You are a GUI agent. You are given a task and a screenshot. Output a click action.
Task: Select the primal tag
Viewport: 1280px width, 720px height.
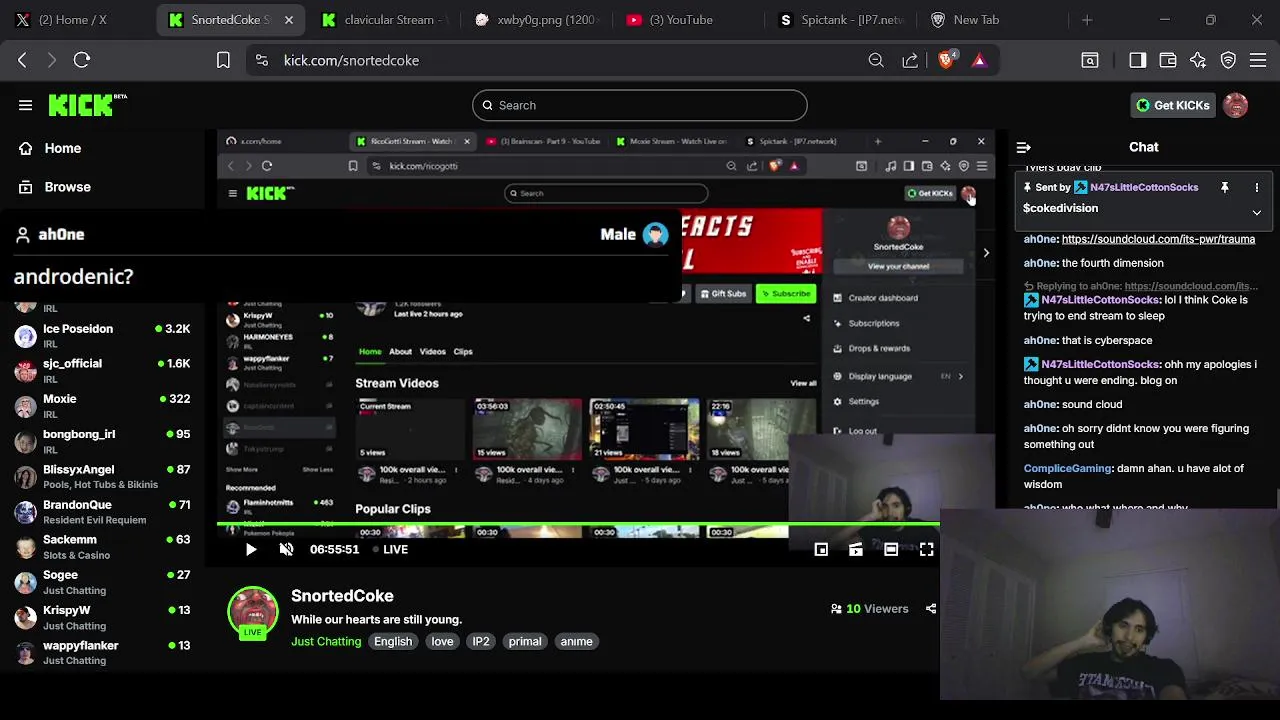click(x=525, y=641)
